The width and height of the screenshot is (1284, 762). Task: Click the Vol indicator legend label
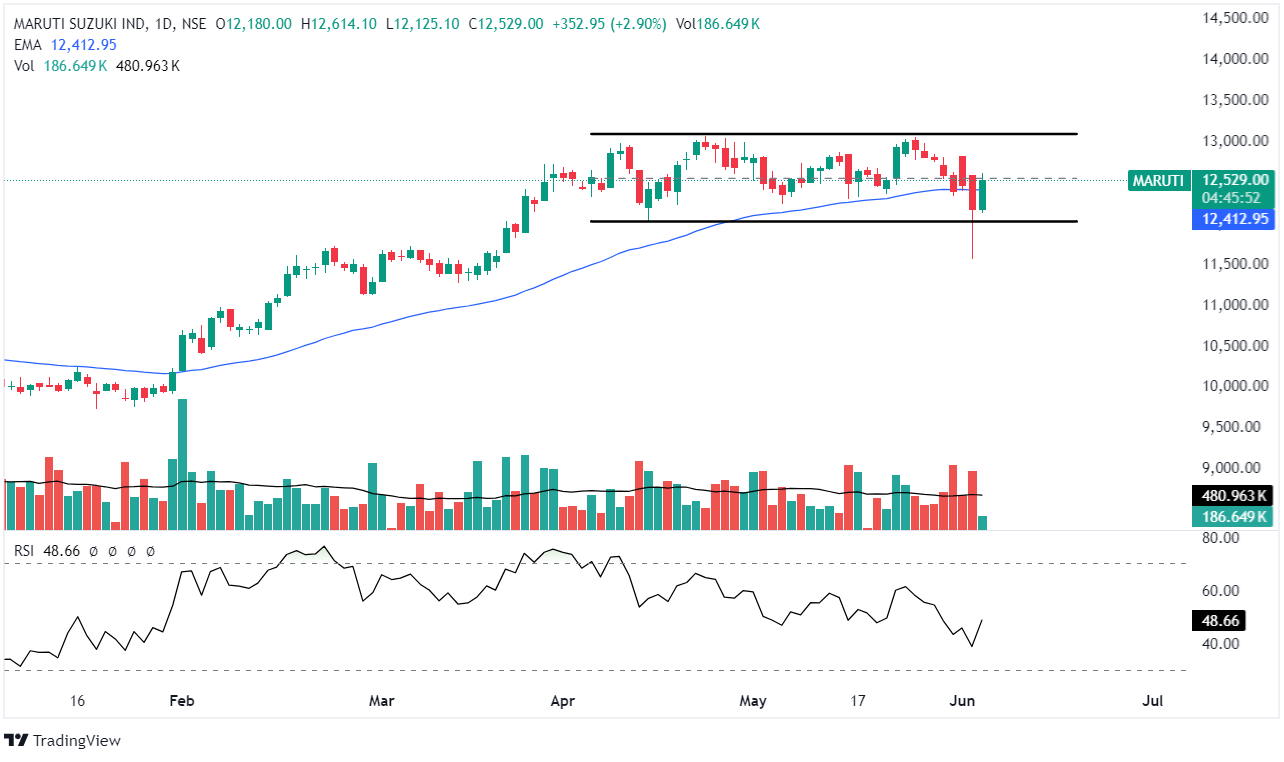[24, 65]
